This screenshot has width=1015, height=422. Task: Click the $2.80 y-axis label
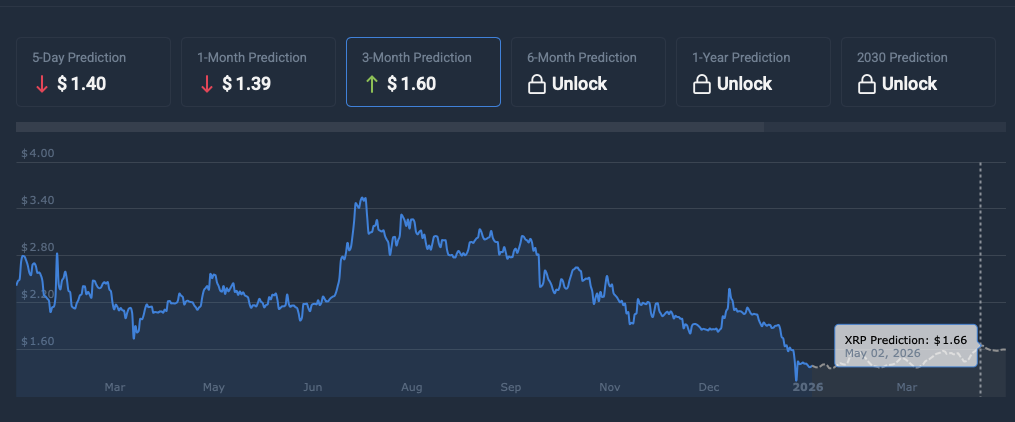pyautogui.click(x=38, y=247)
